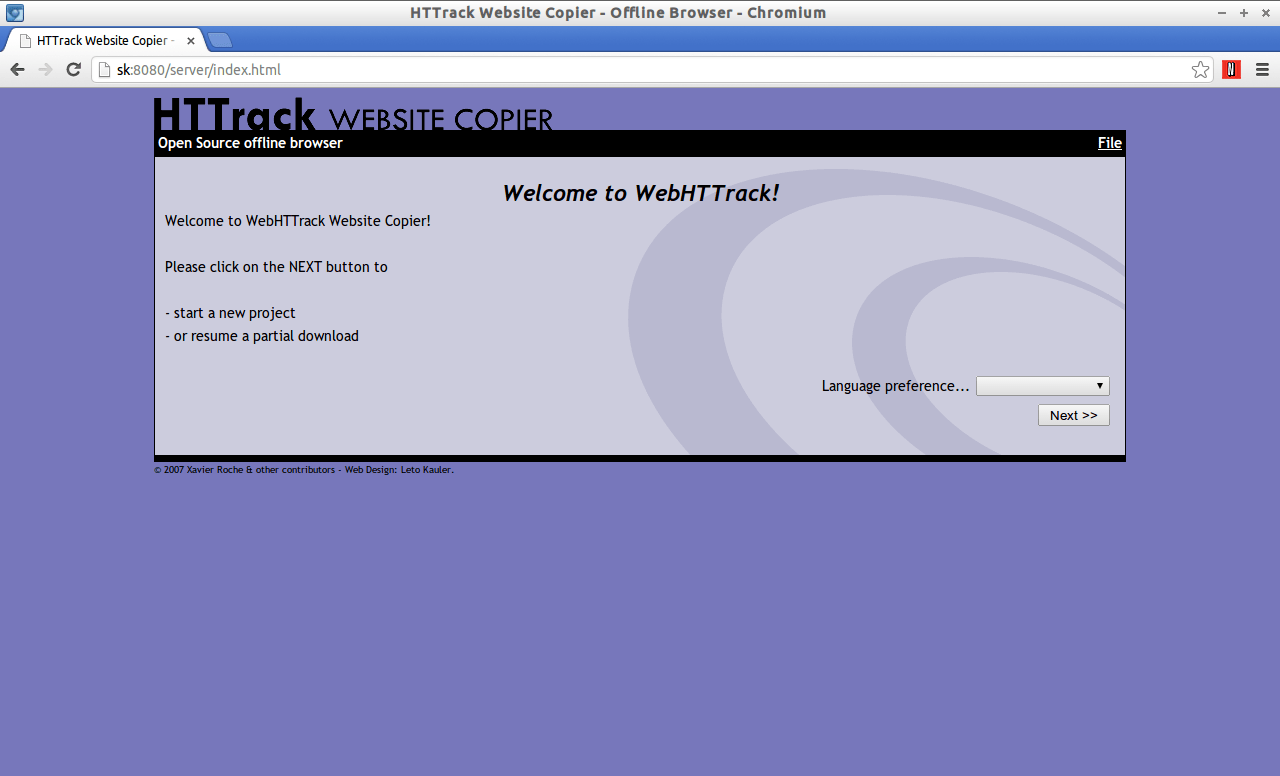Expand the language combo box arrow

(x=1100, y=385)
